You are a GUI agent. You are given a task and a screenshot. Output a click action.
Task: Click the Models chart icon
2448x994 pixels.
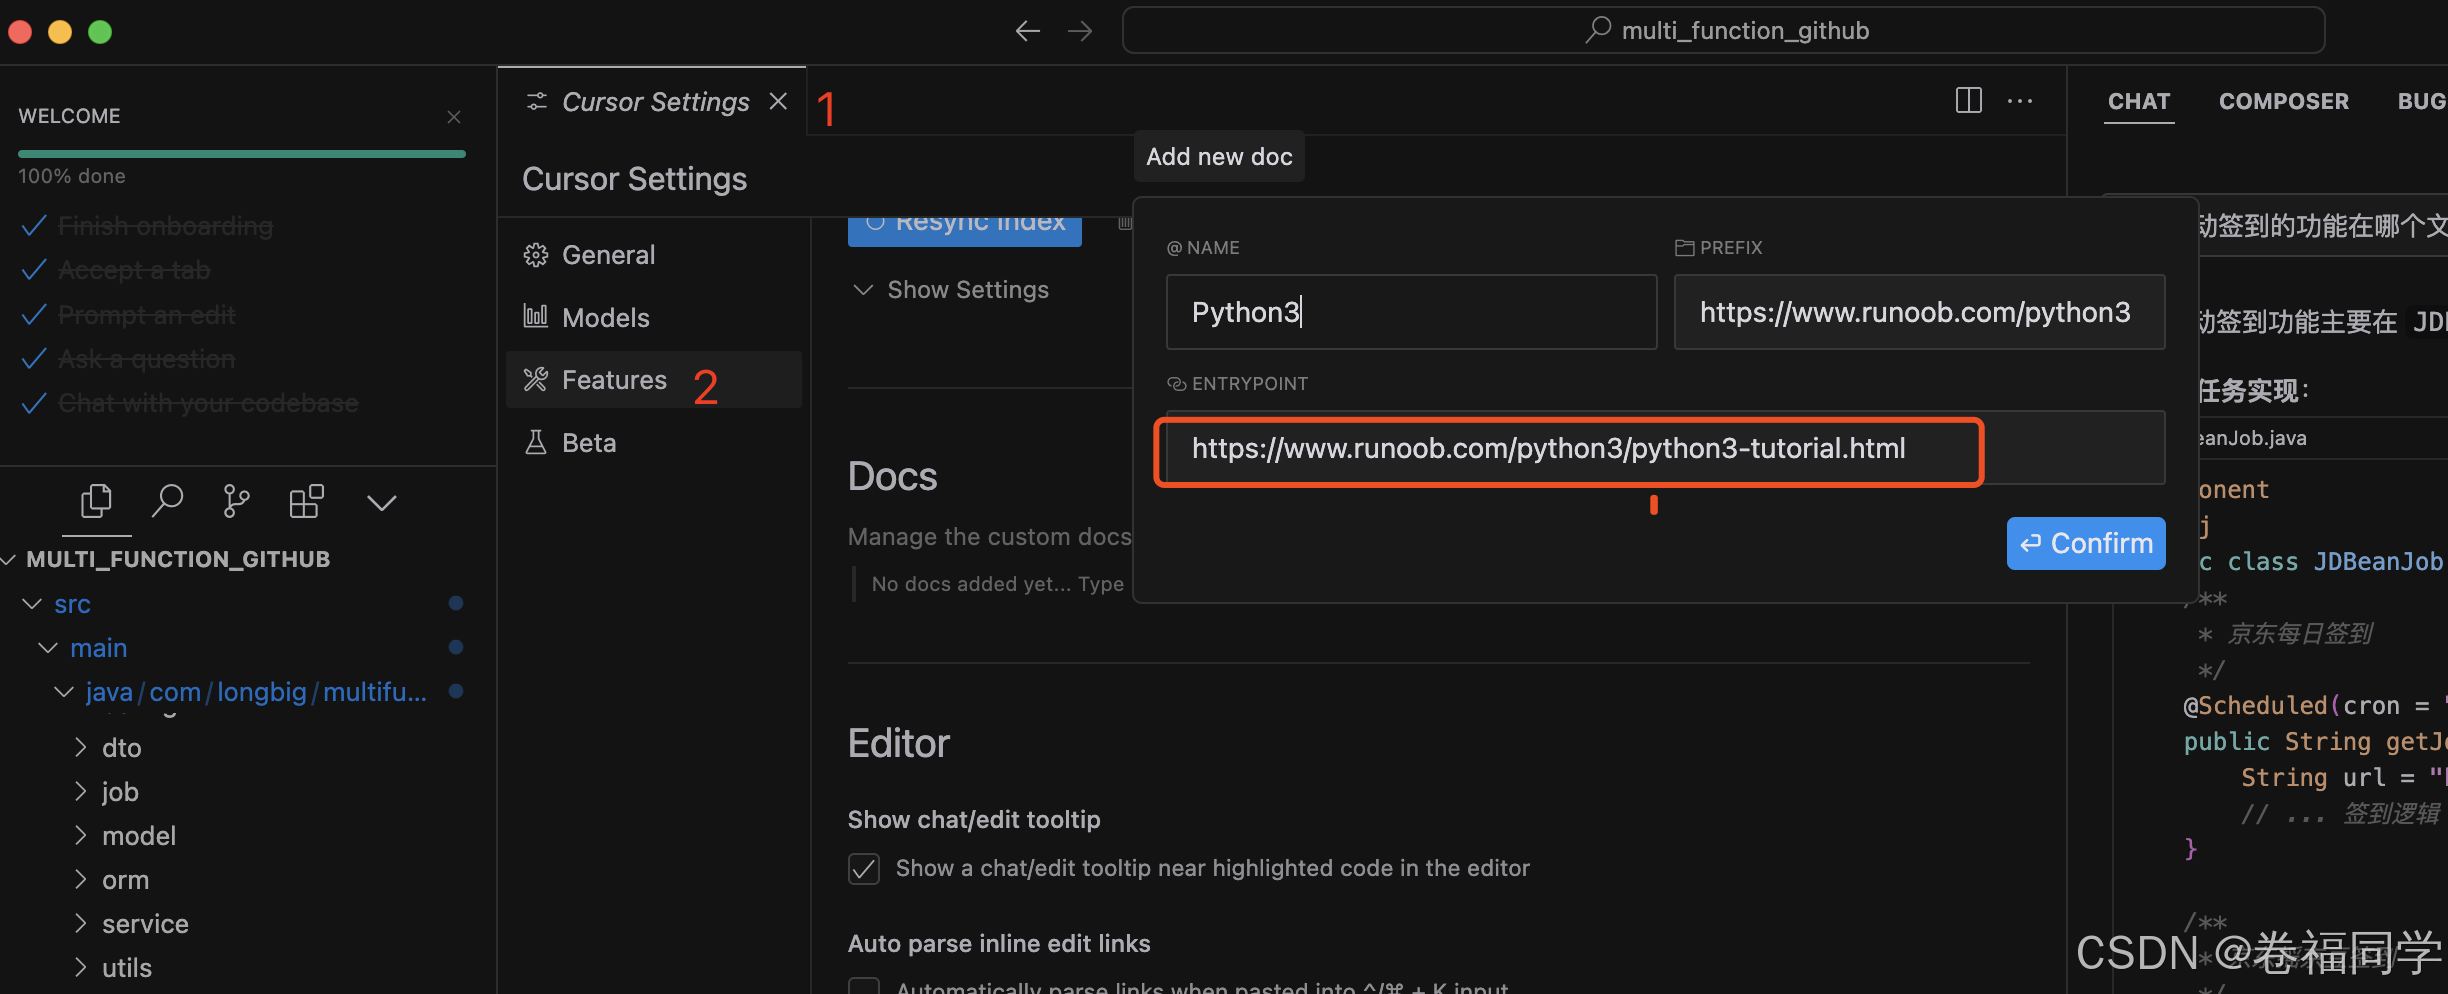coord(536,317)
